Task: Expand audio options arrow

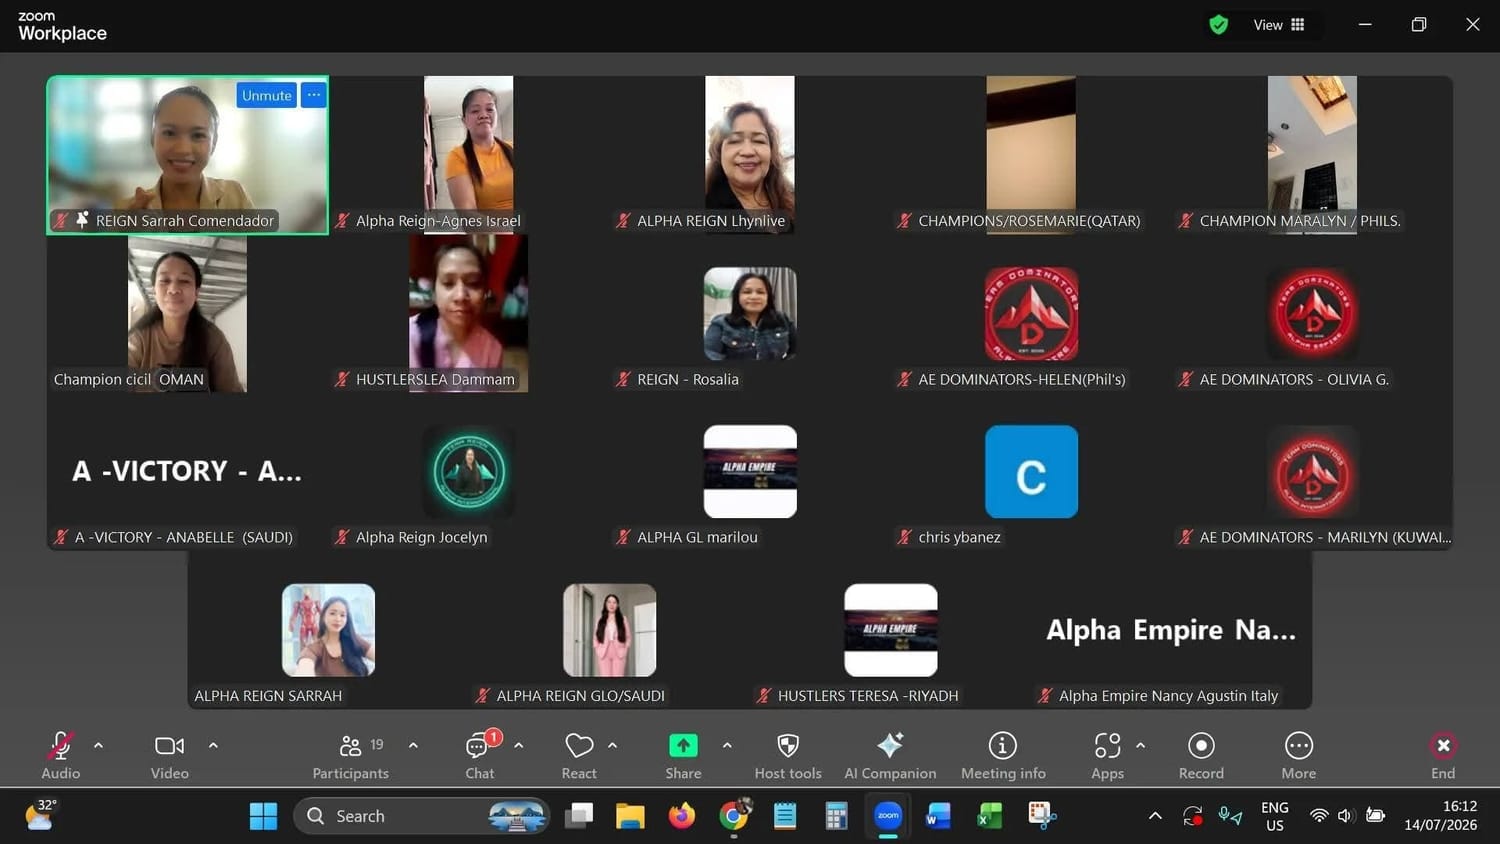Action: tap(98, 745)
